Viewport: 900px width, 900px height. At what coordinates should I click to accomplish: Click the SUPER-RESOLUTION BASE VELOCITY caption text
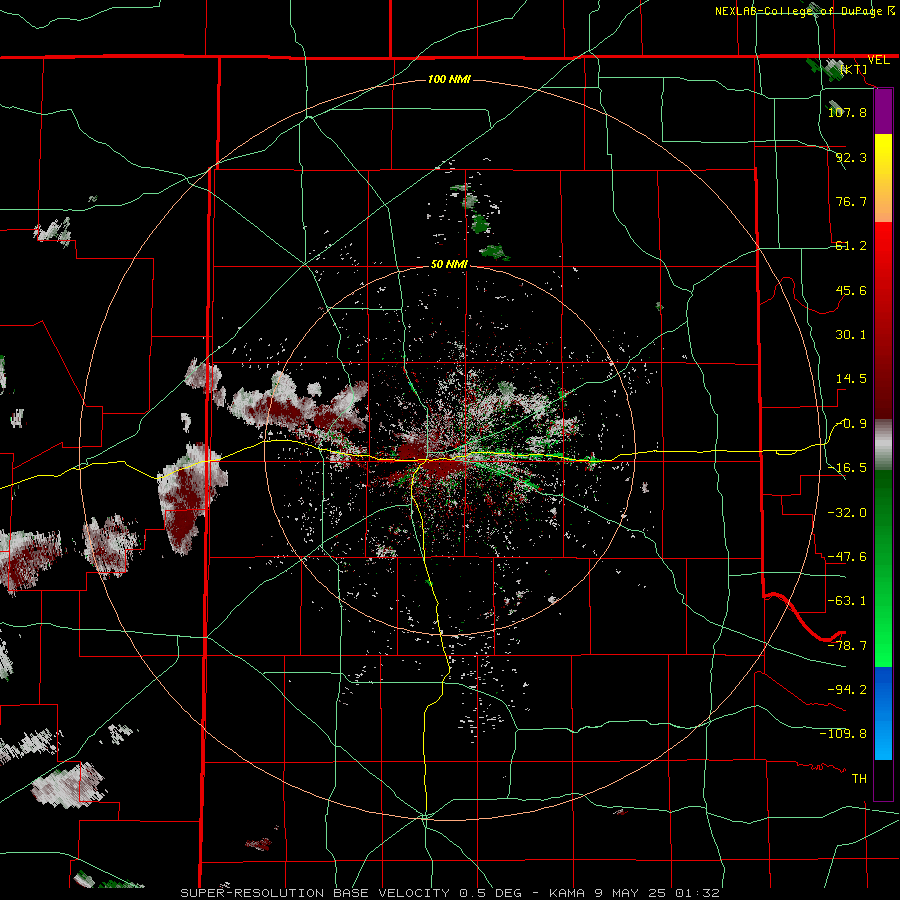pos(317,893)
